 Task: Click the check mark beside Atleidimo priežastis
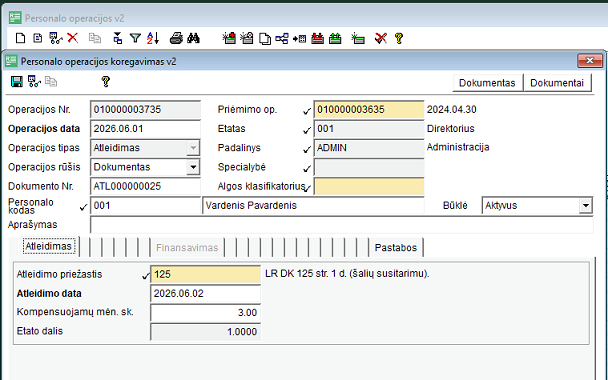point(146,276)
